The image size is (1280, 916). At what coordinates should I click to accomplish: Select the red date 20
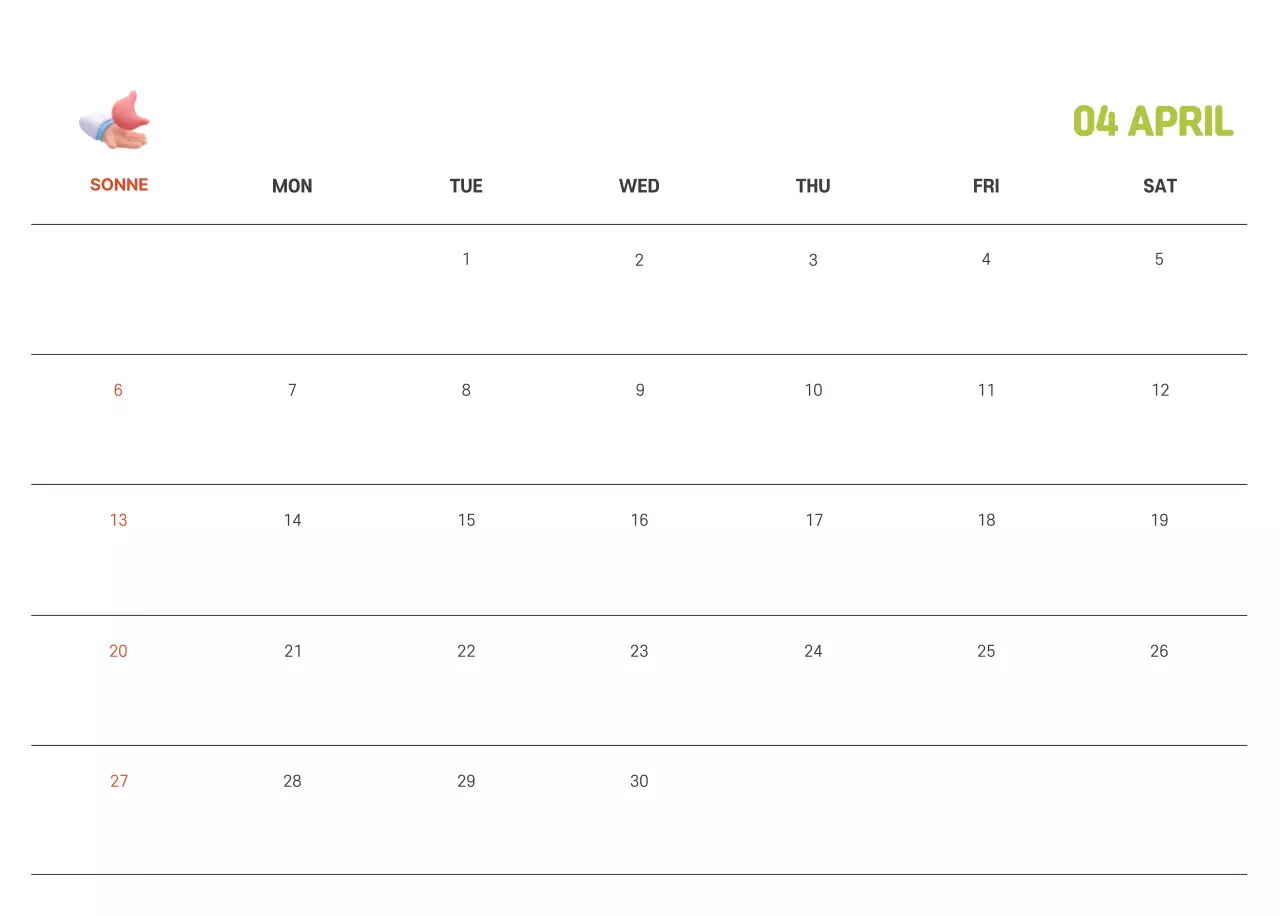[x=119, y=651]
